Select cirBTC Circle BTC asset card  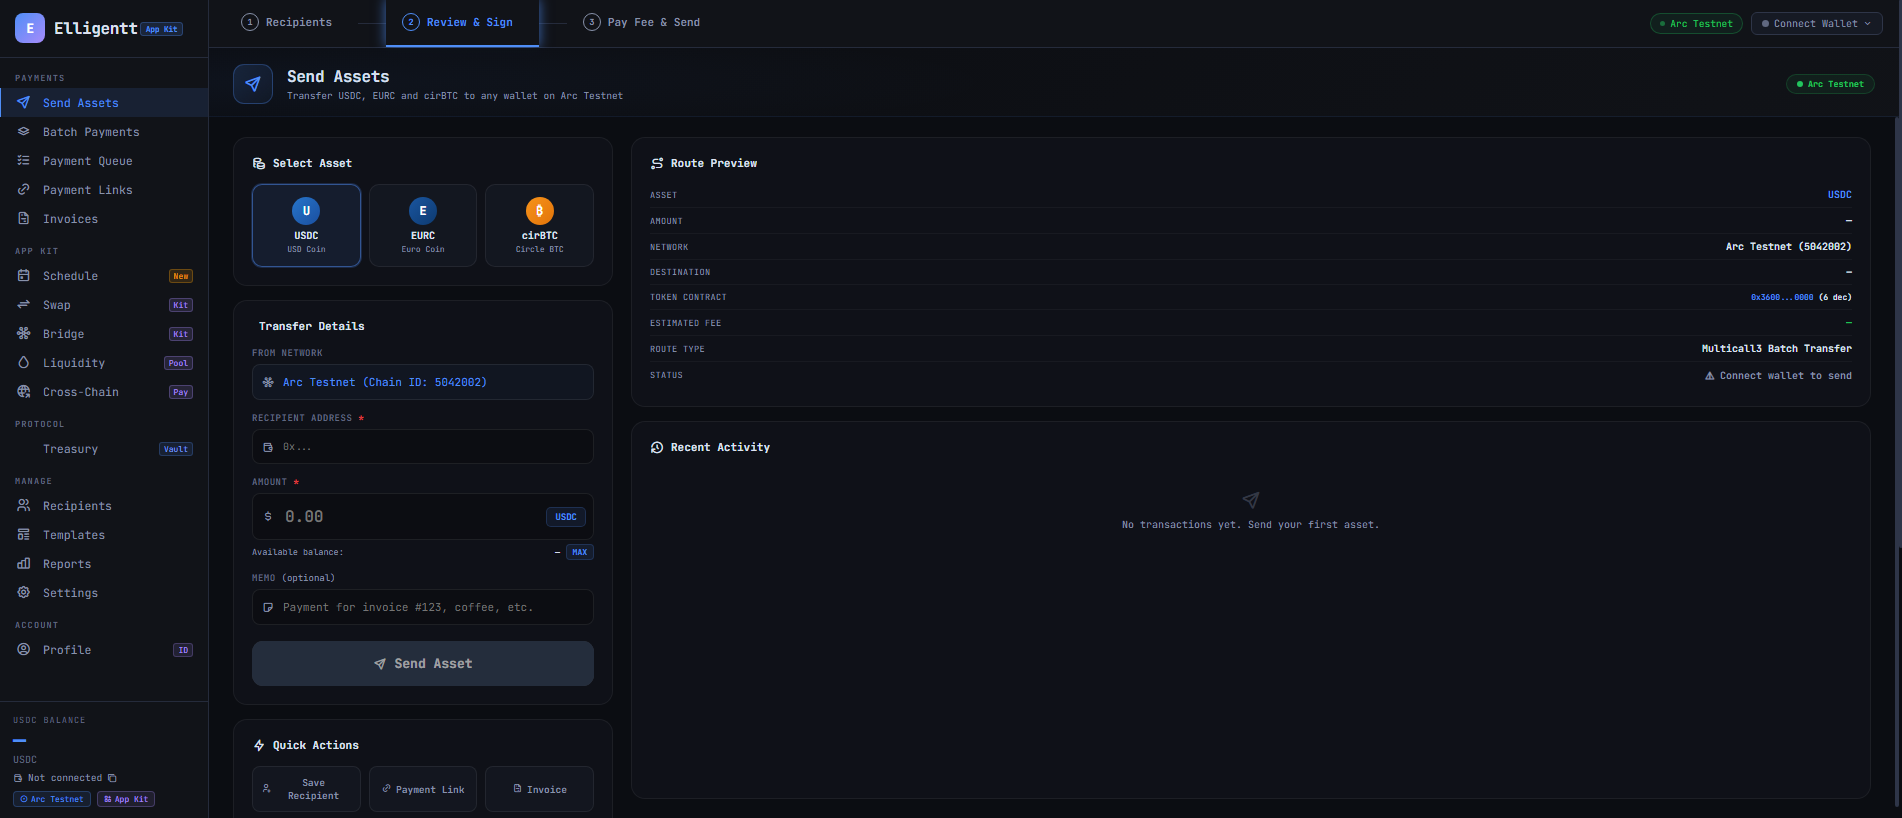point(540,225)
